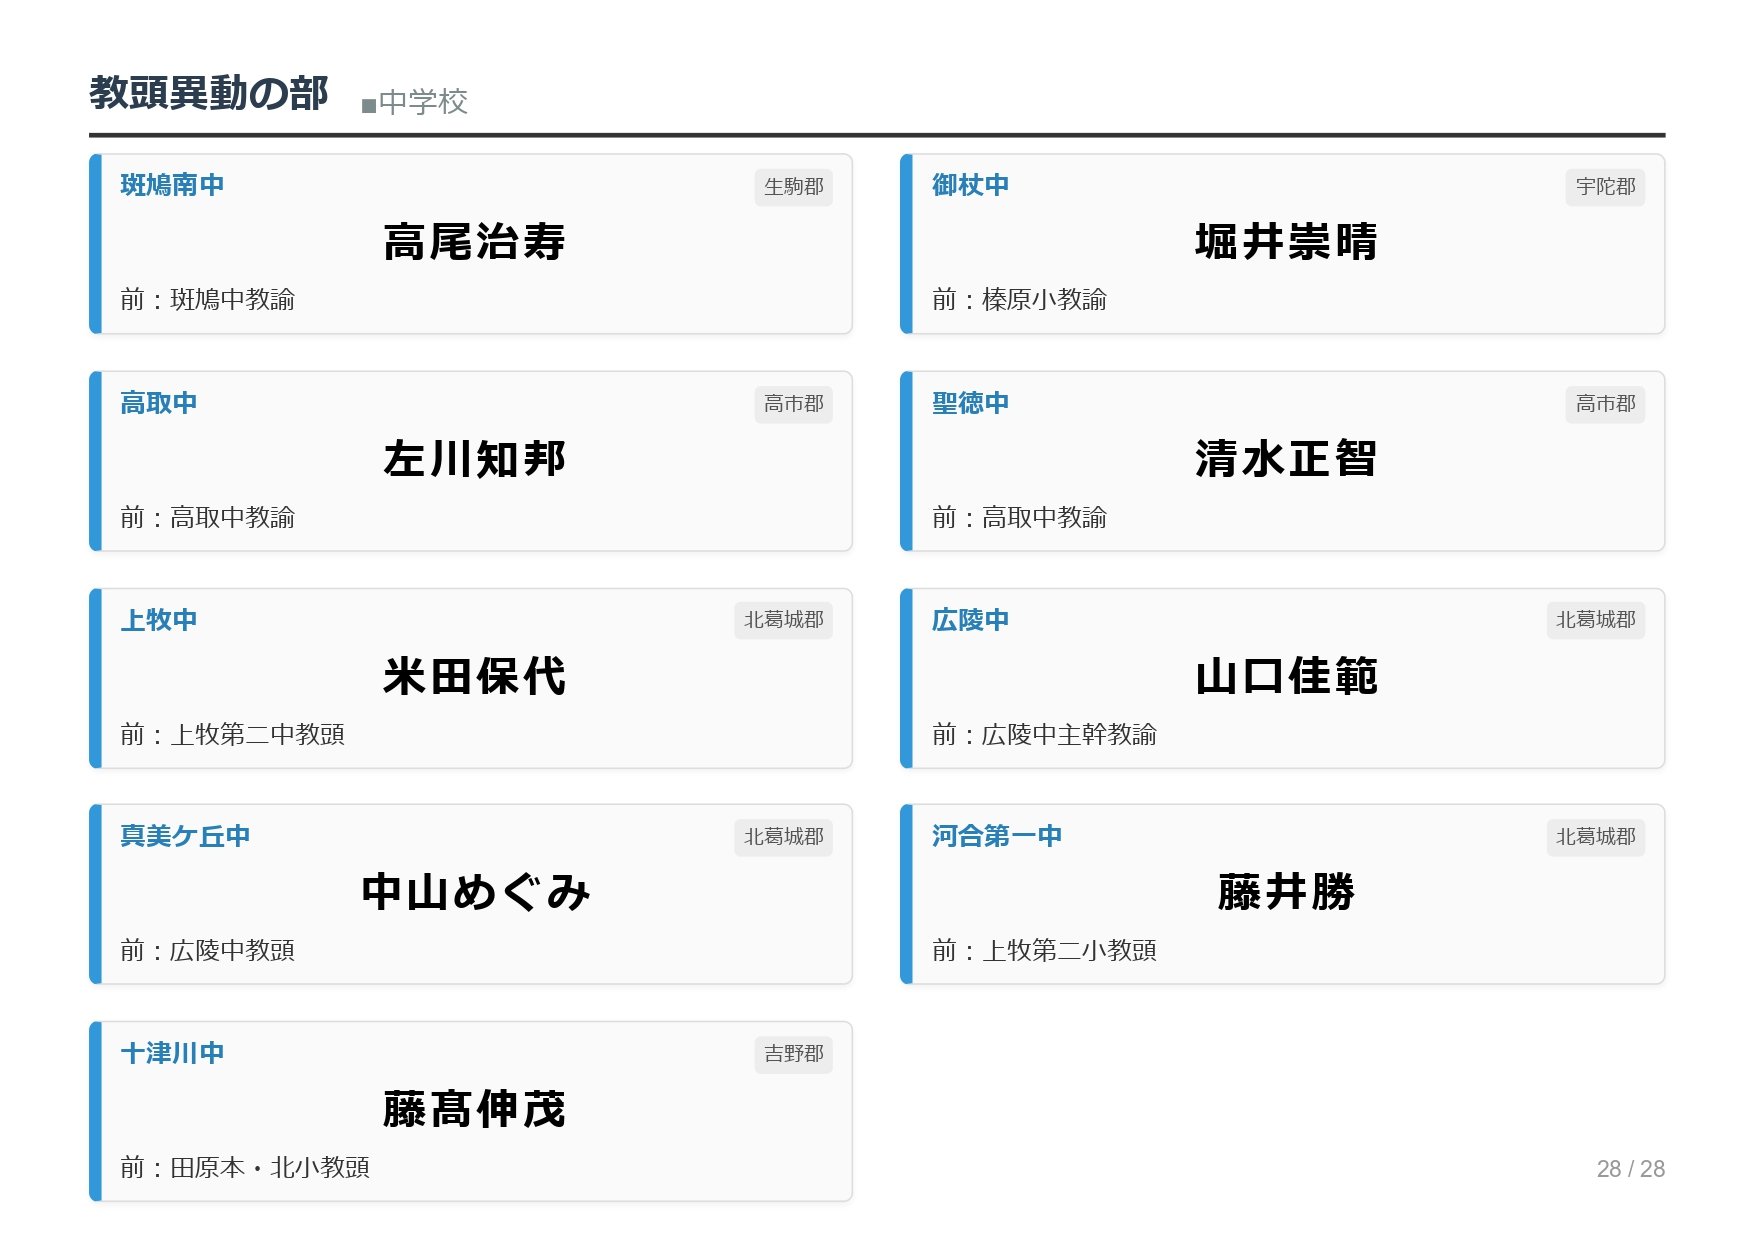Image resolution: width=1754 pixels, height=1240 pixels.
Task: Click the name 高尾治寿
Action: (x=475, y=242)
